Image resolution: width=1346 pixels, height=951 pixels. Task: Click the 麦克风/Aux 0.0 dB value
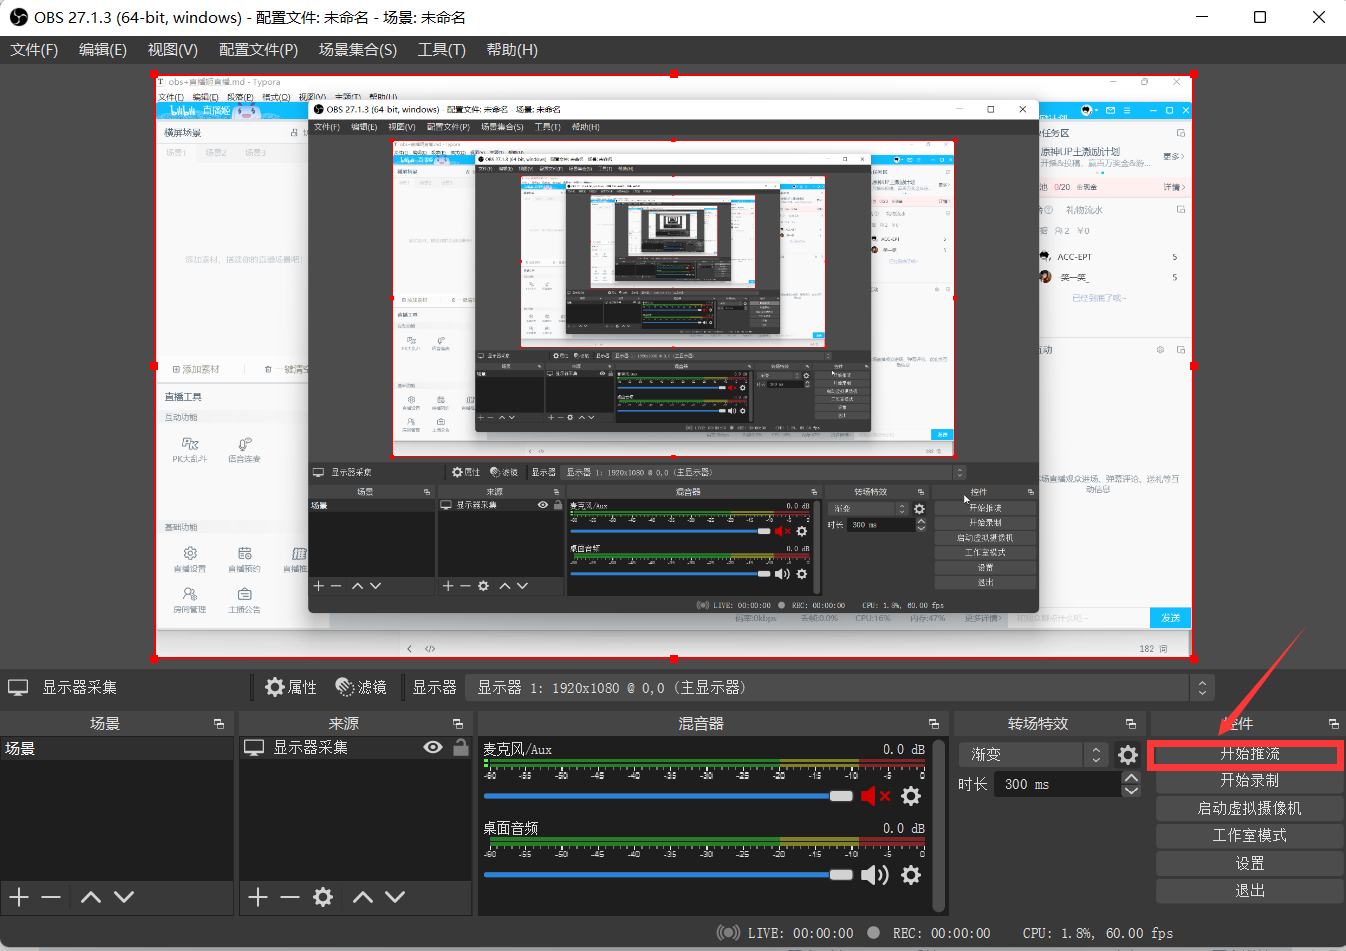[904, 749]
